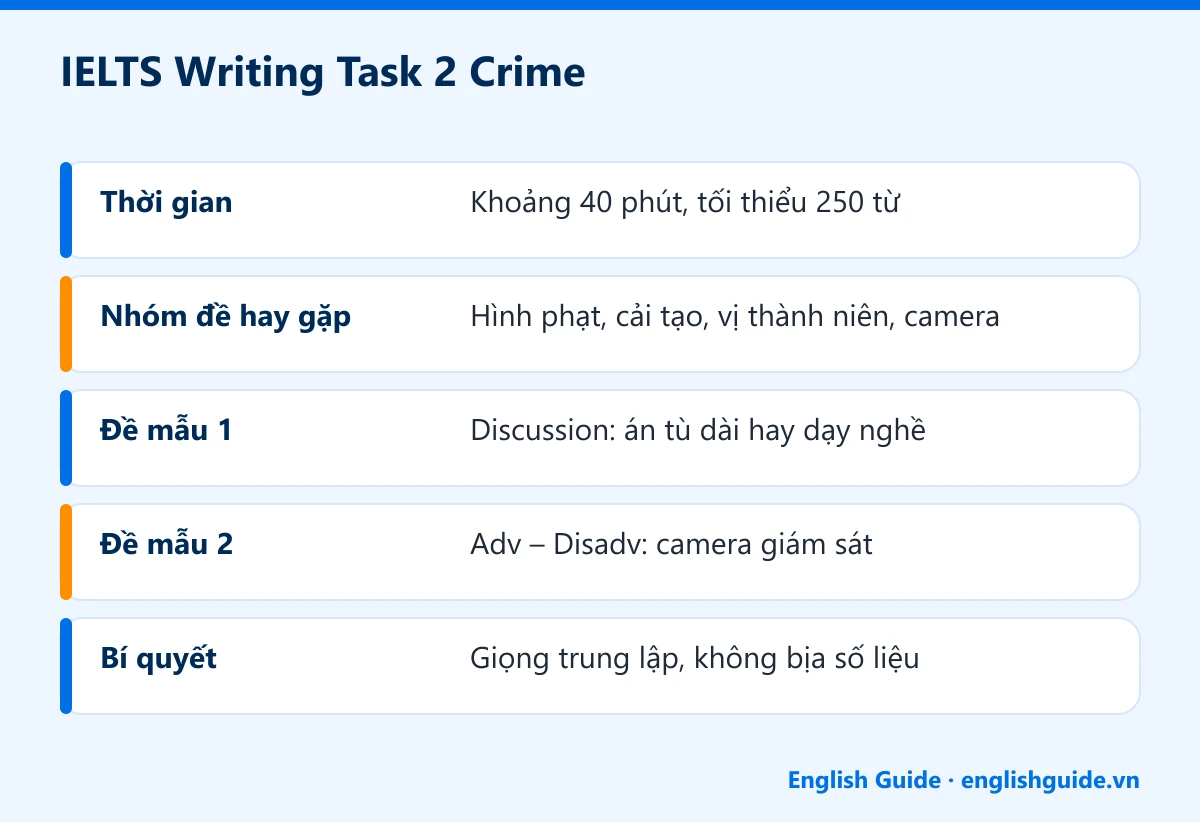Click the title IELTS Writing Task 2 Crime
Viewport: 1200px width, 822px height.
point(323,74)
